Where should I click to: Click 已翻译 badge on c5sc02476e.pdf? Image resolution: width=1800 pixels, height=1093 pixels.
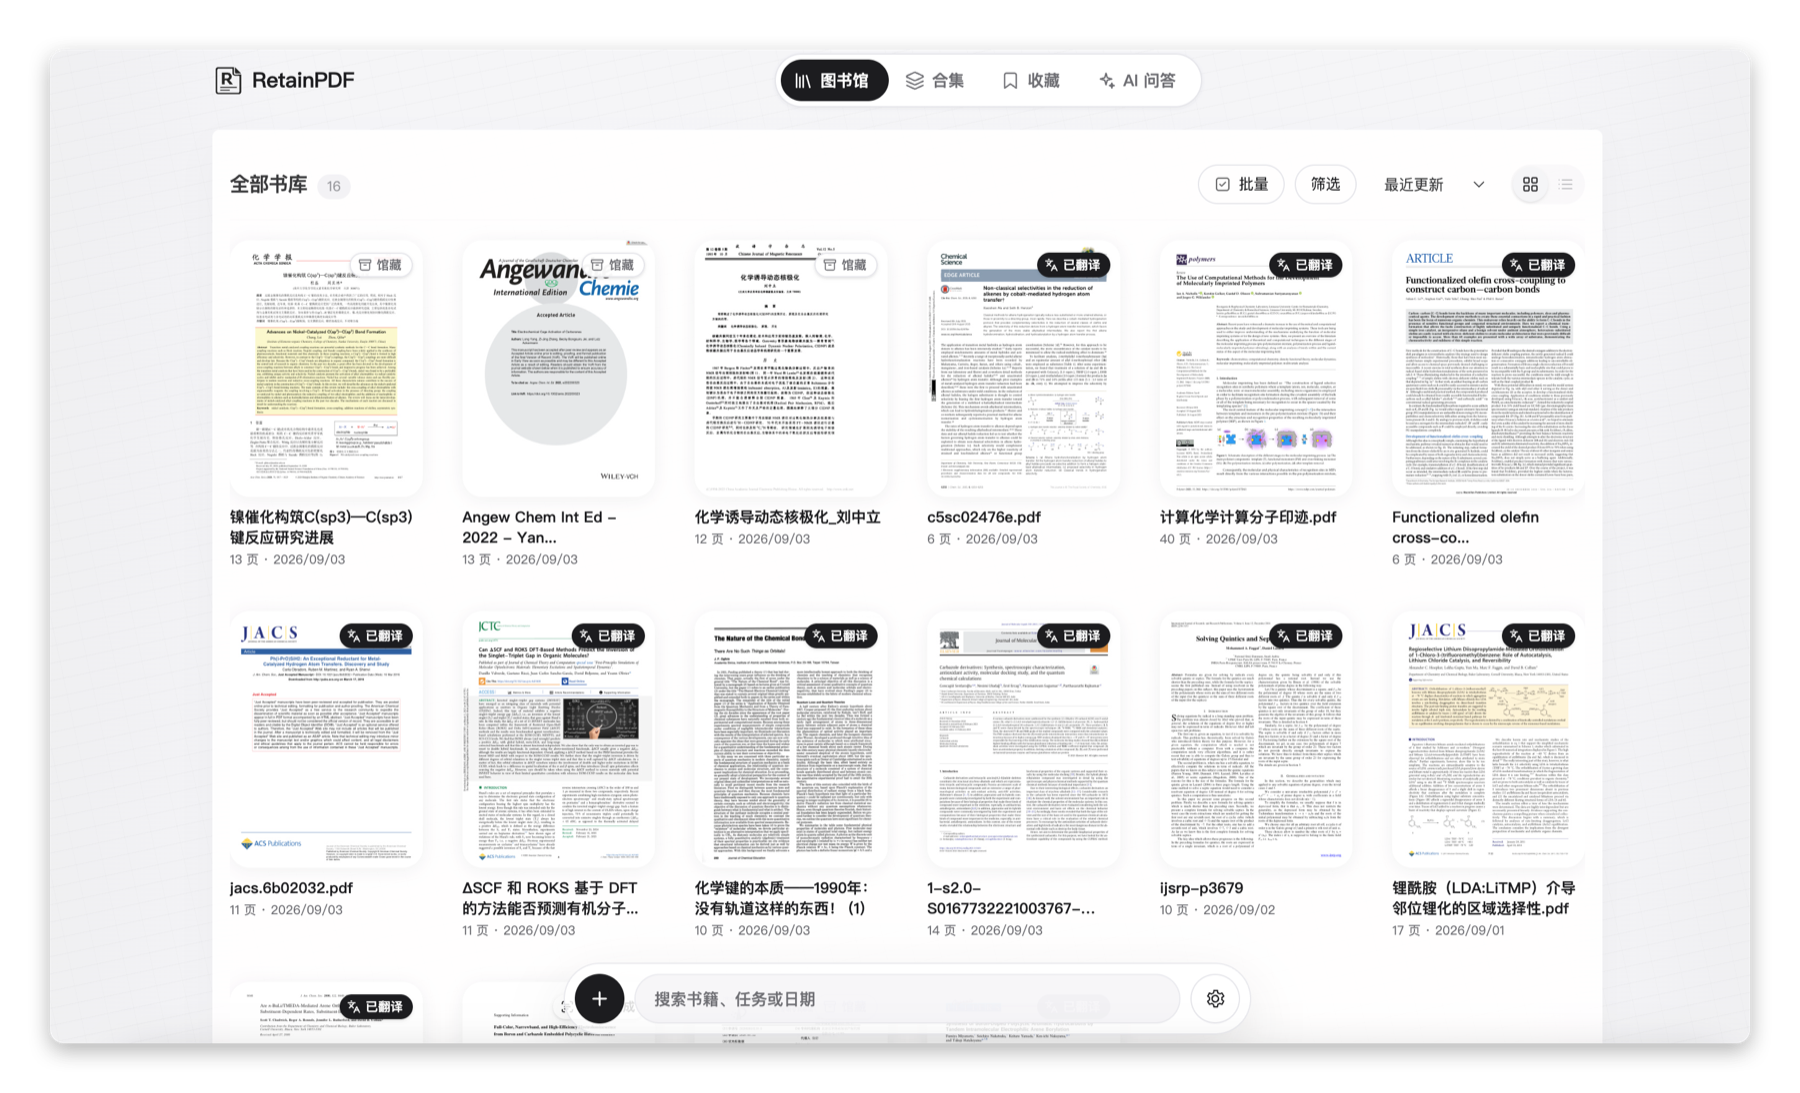pos(1072,265)
